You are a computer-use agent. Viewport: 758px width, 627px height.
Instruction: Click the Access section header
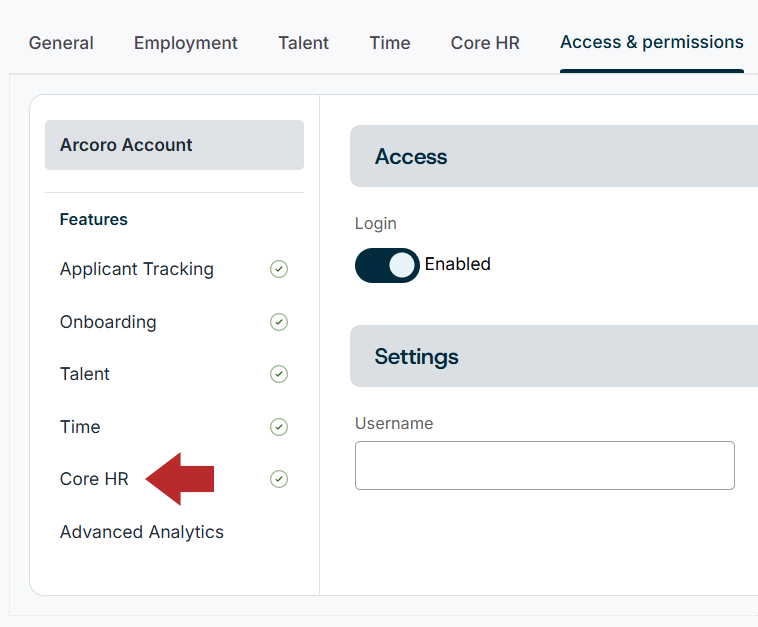coord(554,156)
